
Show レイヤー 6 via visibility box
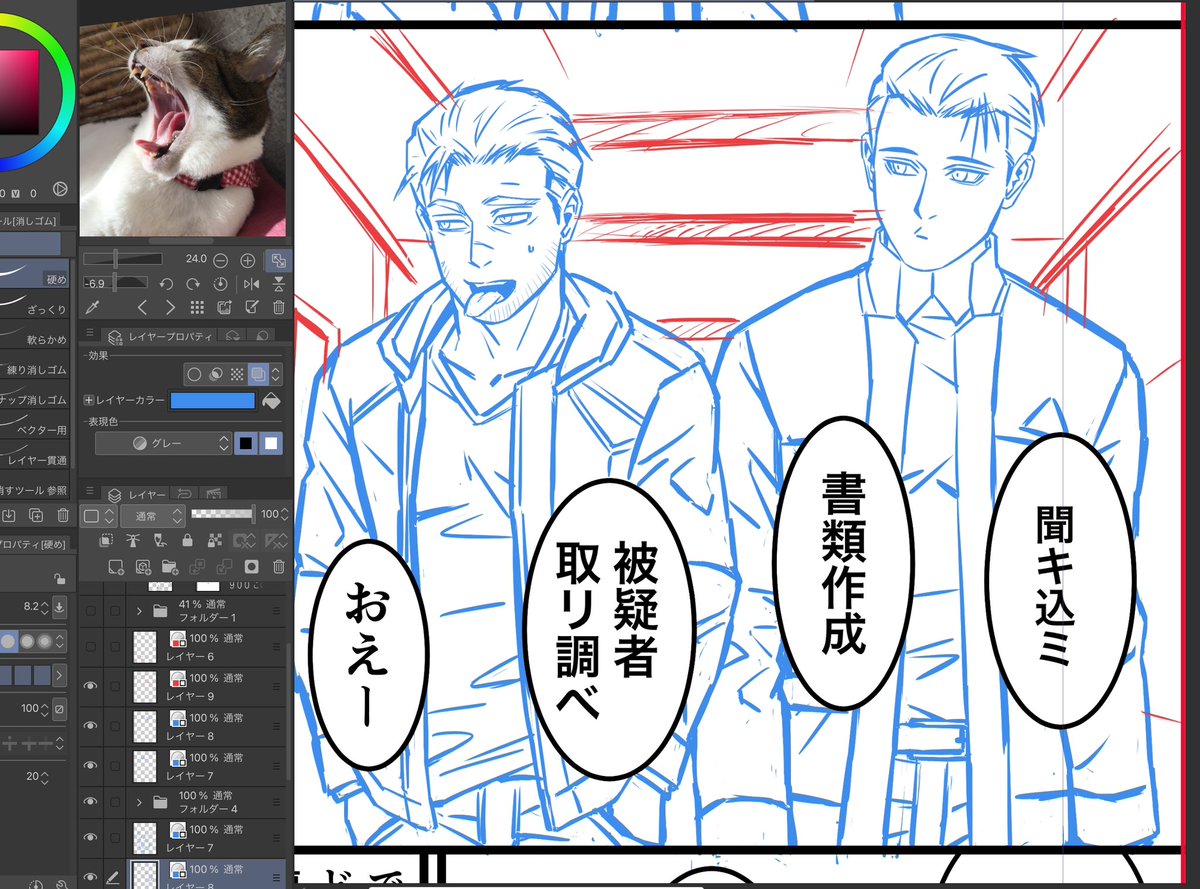[x=91, y=647]
